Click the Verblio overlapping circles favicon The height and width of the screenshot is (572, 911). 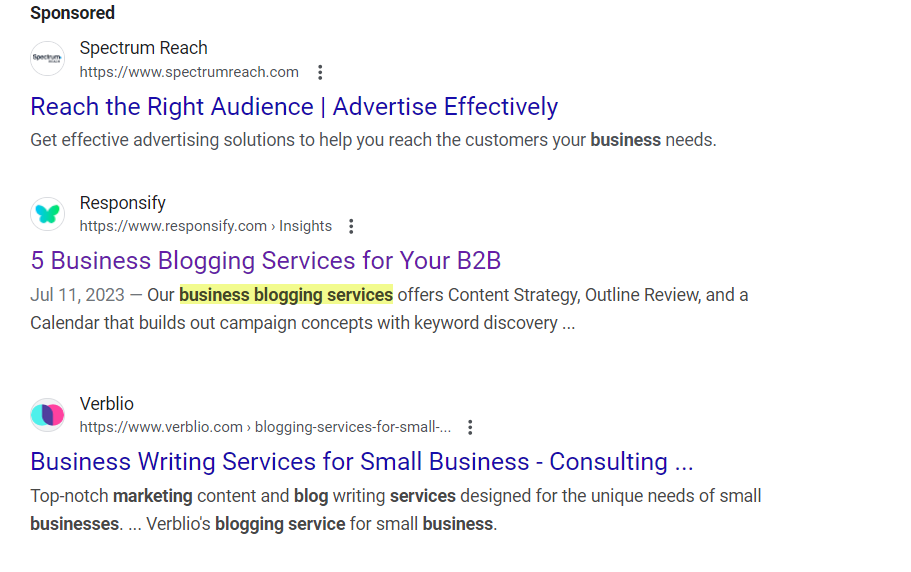click(x=48, y=415)
